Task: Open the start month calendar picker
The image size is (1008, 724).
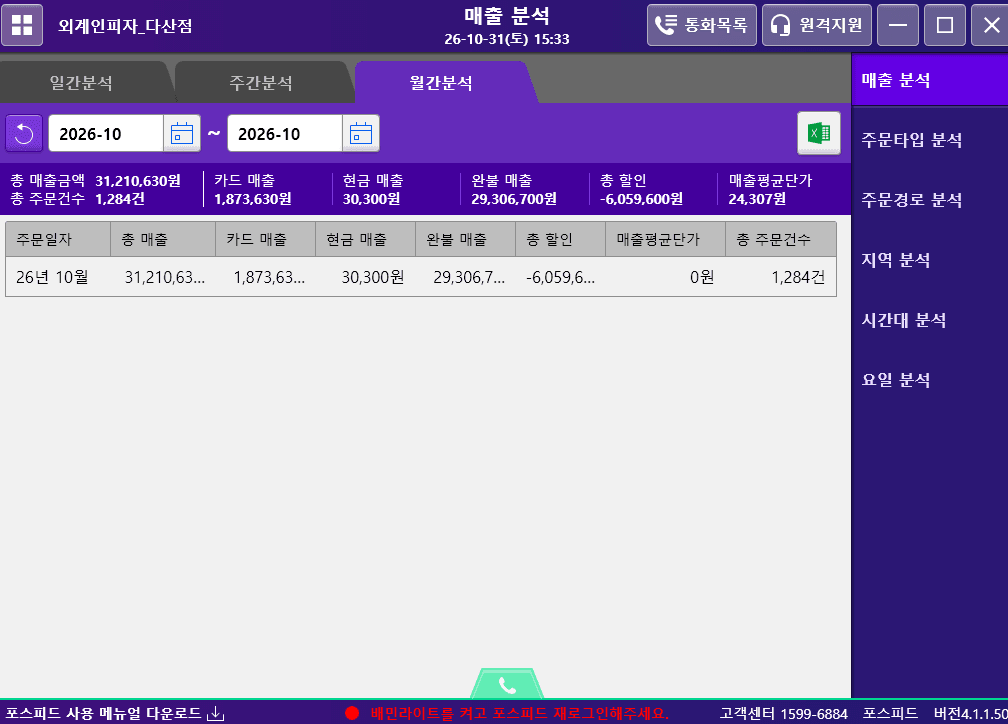Action: (182, 134)
